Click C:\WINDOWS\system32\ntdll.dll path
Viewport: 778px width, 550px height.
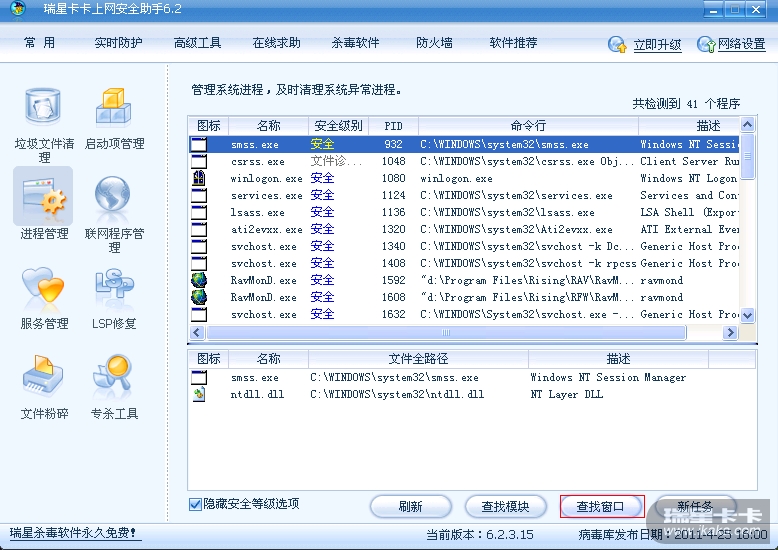tap(397, 395)
